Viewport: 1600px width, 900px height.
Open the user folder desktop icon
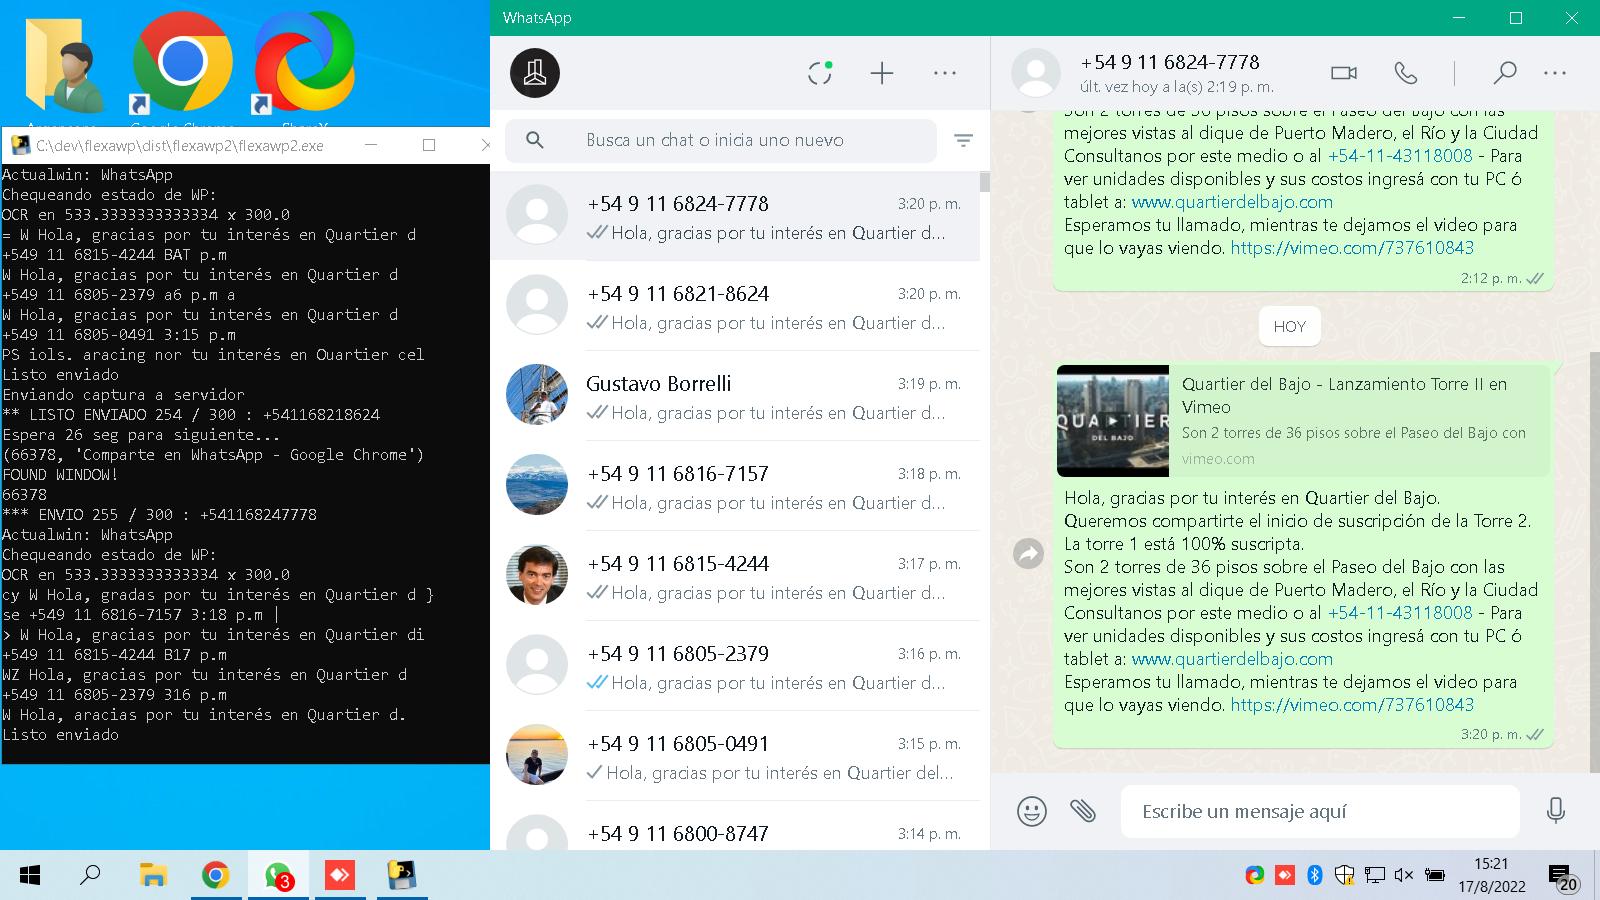62,65
